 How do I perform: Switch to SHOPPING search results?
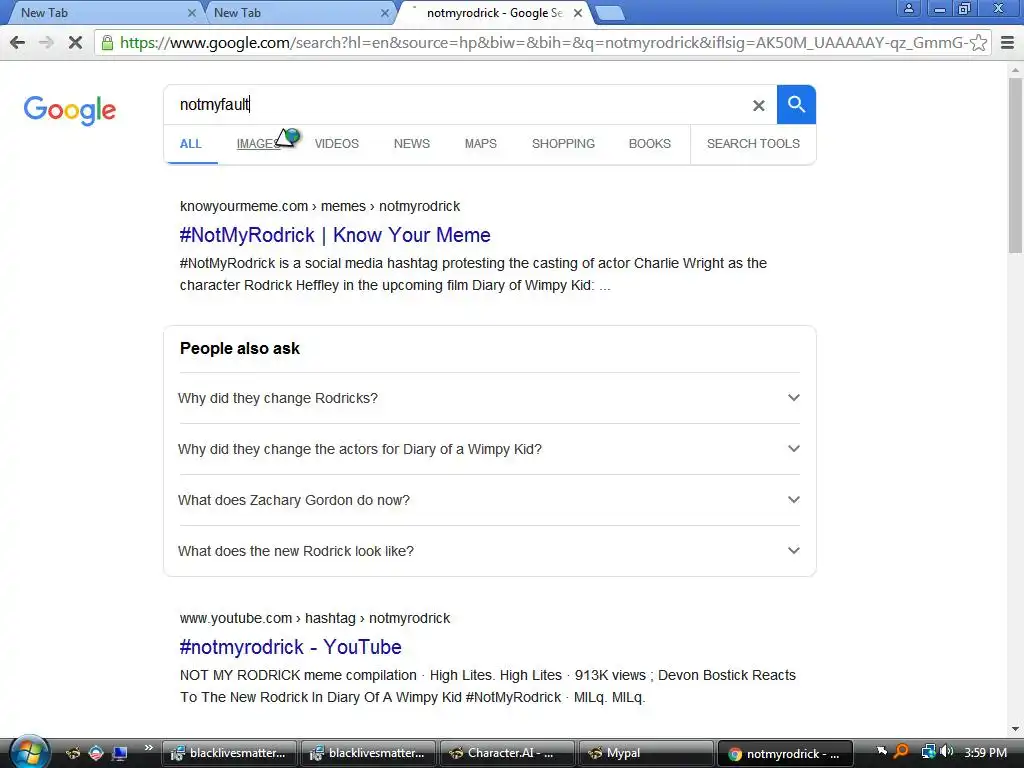[563, 144]
